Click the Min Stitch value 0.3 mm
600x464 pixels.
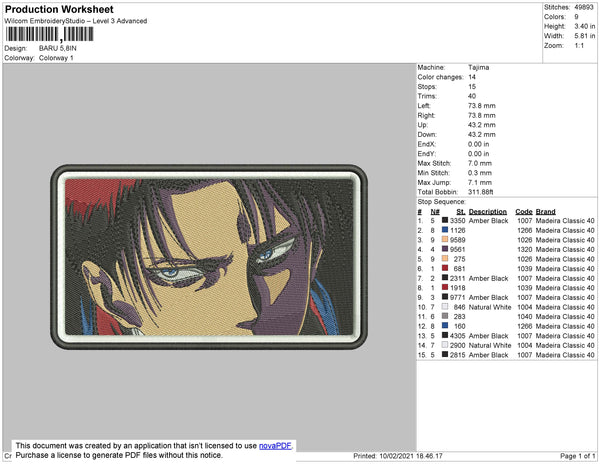point(480,173)
